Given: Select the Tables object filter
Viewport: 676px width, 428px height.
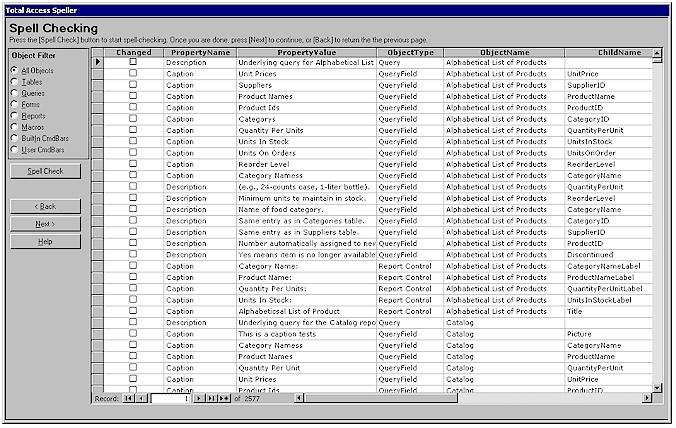Looking at the screenshot, I should (14, 83).
